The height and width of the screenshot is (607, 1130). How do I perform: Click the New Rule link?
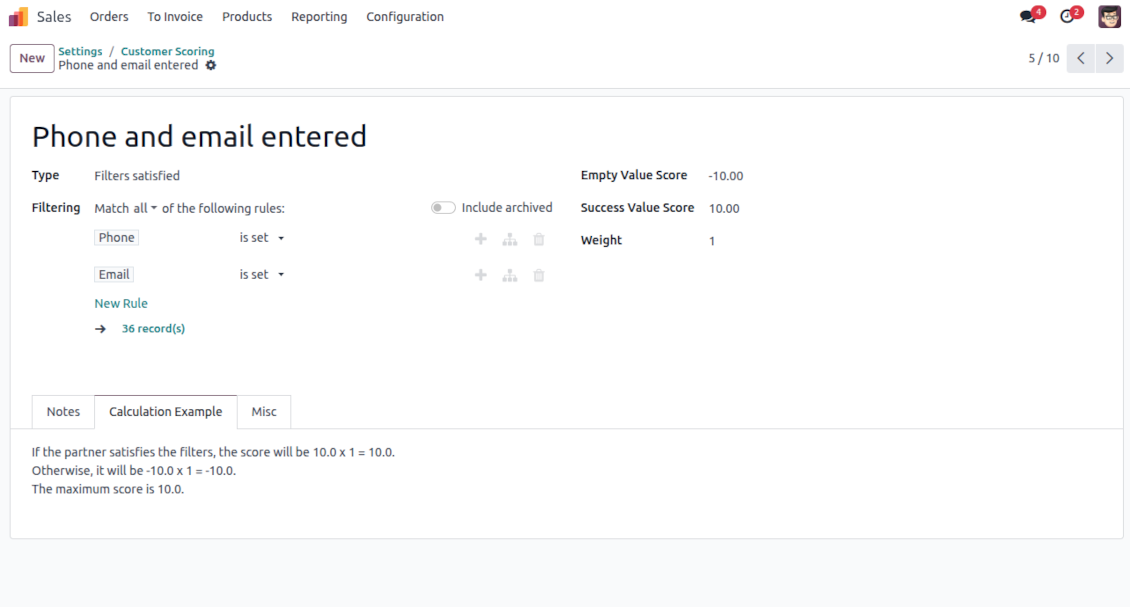121,304
